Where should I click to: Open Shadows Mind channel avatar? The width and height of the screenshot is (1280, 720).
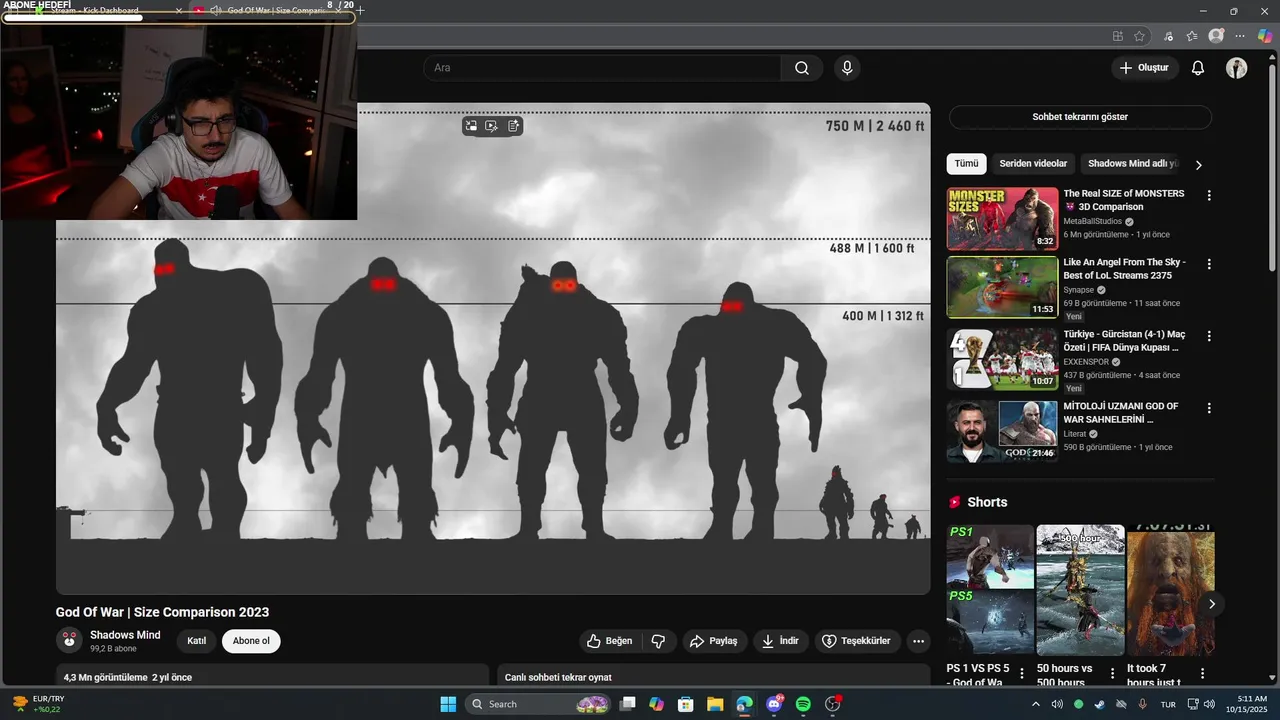point(69,641)
